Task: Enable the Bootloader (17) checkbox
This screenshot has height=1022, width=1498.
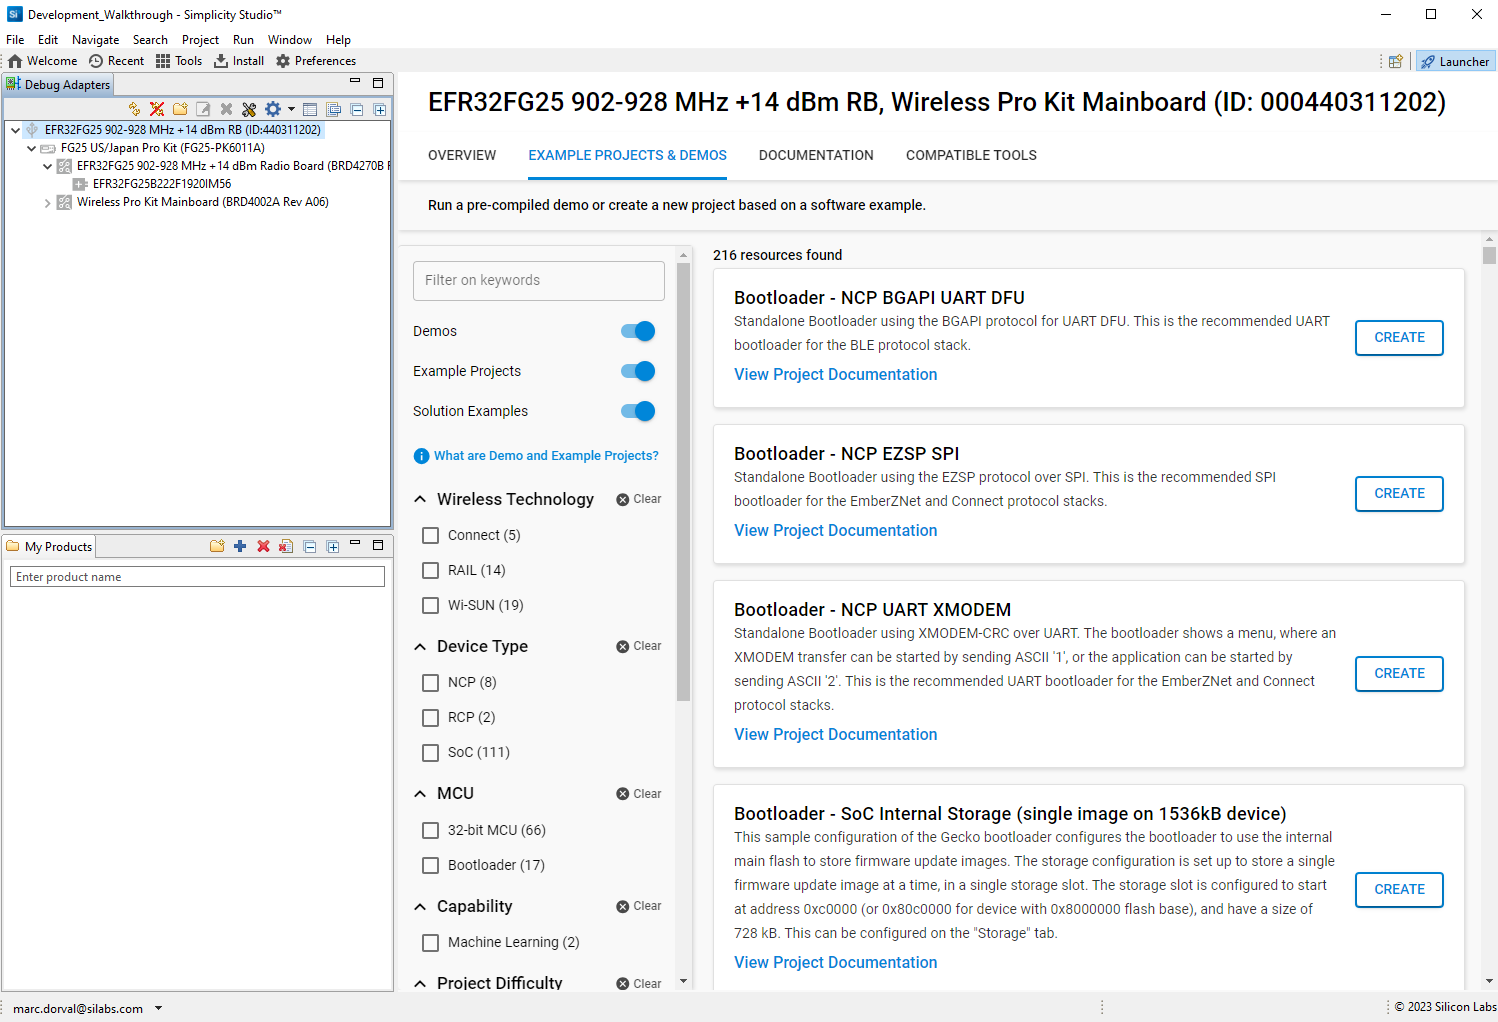Action: [431, 865]
